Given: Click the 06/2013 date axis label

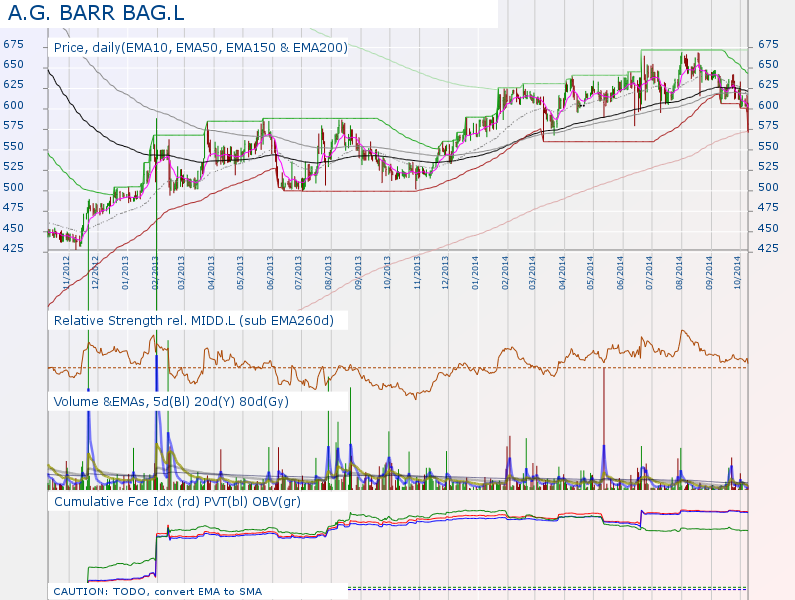Looking at the screenshot, I should coord(270,273).
